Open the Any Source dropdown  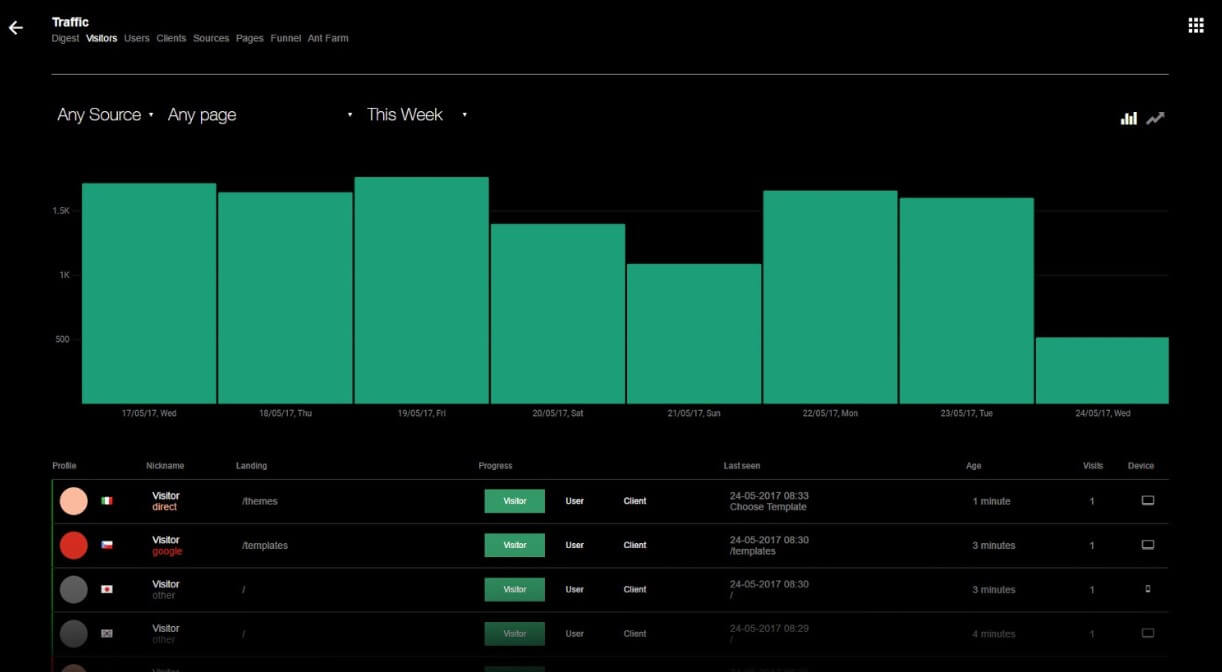(x=105, y=115)
